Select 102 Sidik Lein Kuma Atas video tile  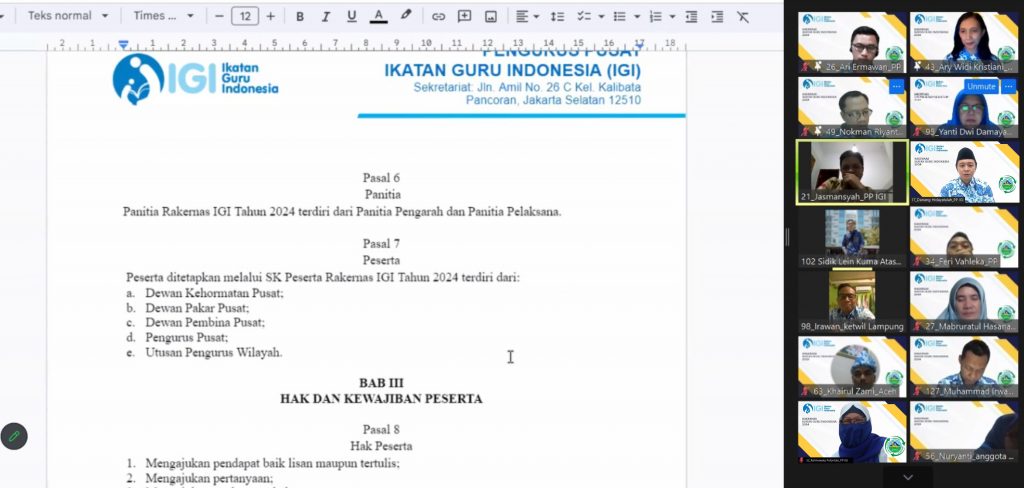click(x=852, y=238)
